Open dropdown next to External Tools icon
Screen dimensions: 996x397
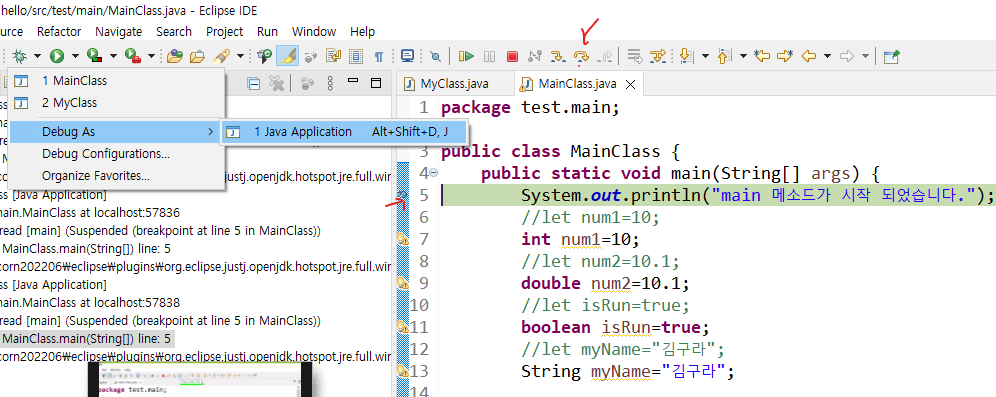(x=151, y=57)
